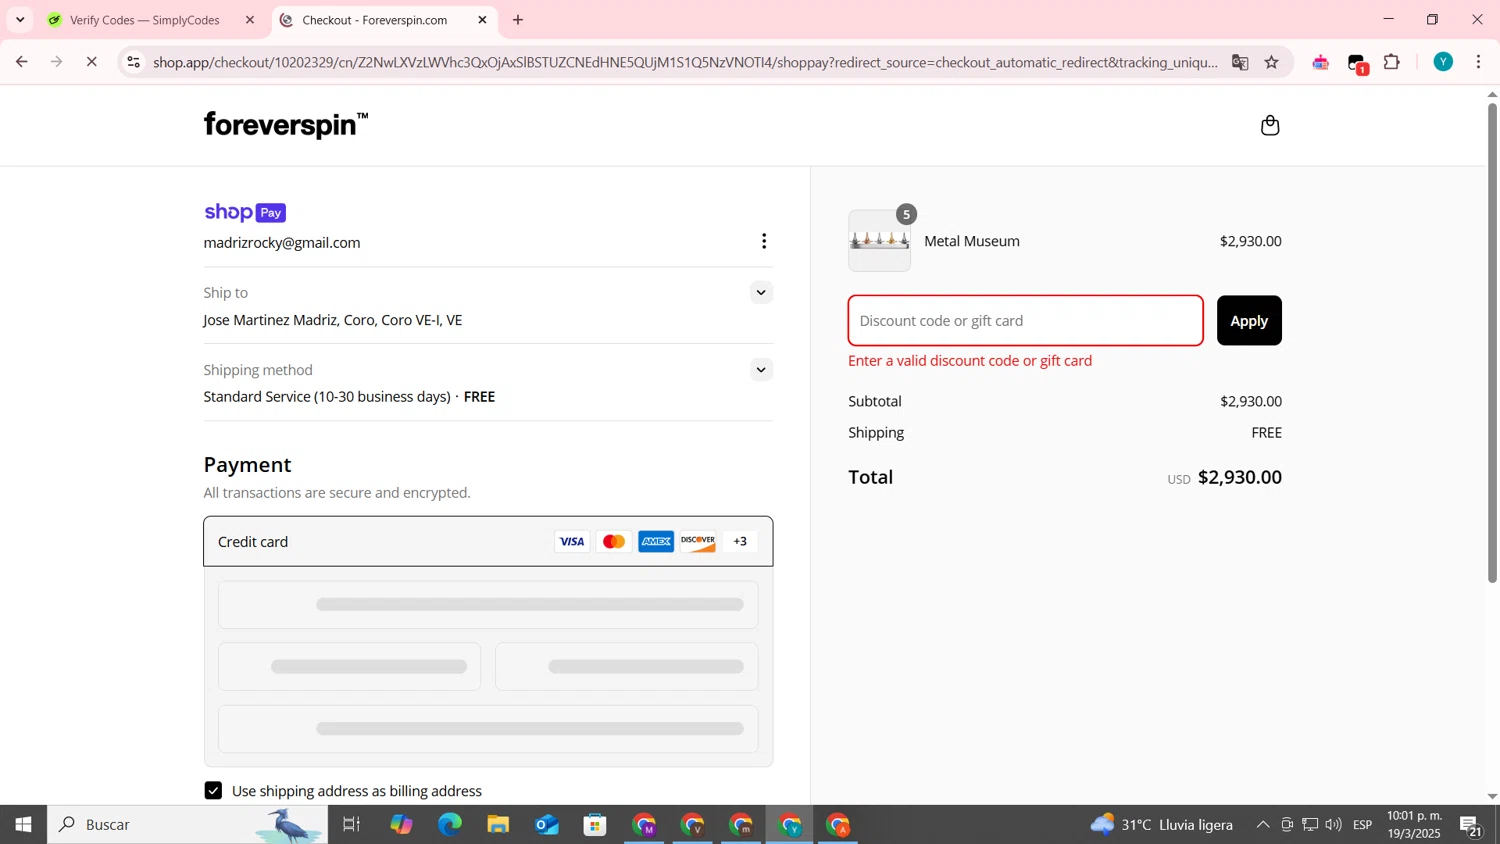Select the Credit card payment option
Screen dimensions: 1500x844
(488, 542)
